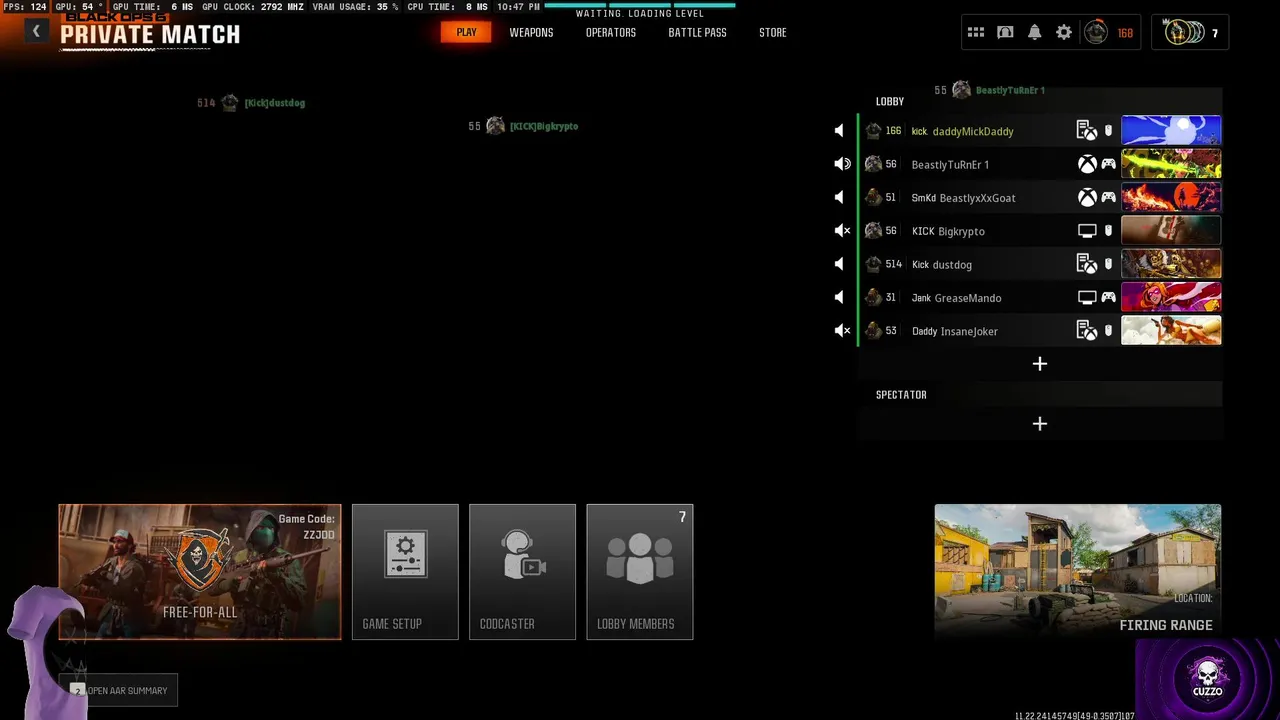Click BeastlyxXxGoat's red calling card
The width and height of the screenshot is (1280, 720).
click(x=1171, y=198)
